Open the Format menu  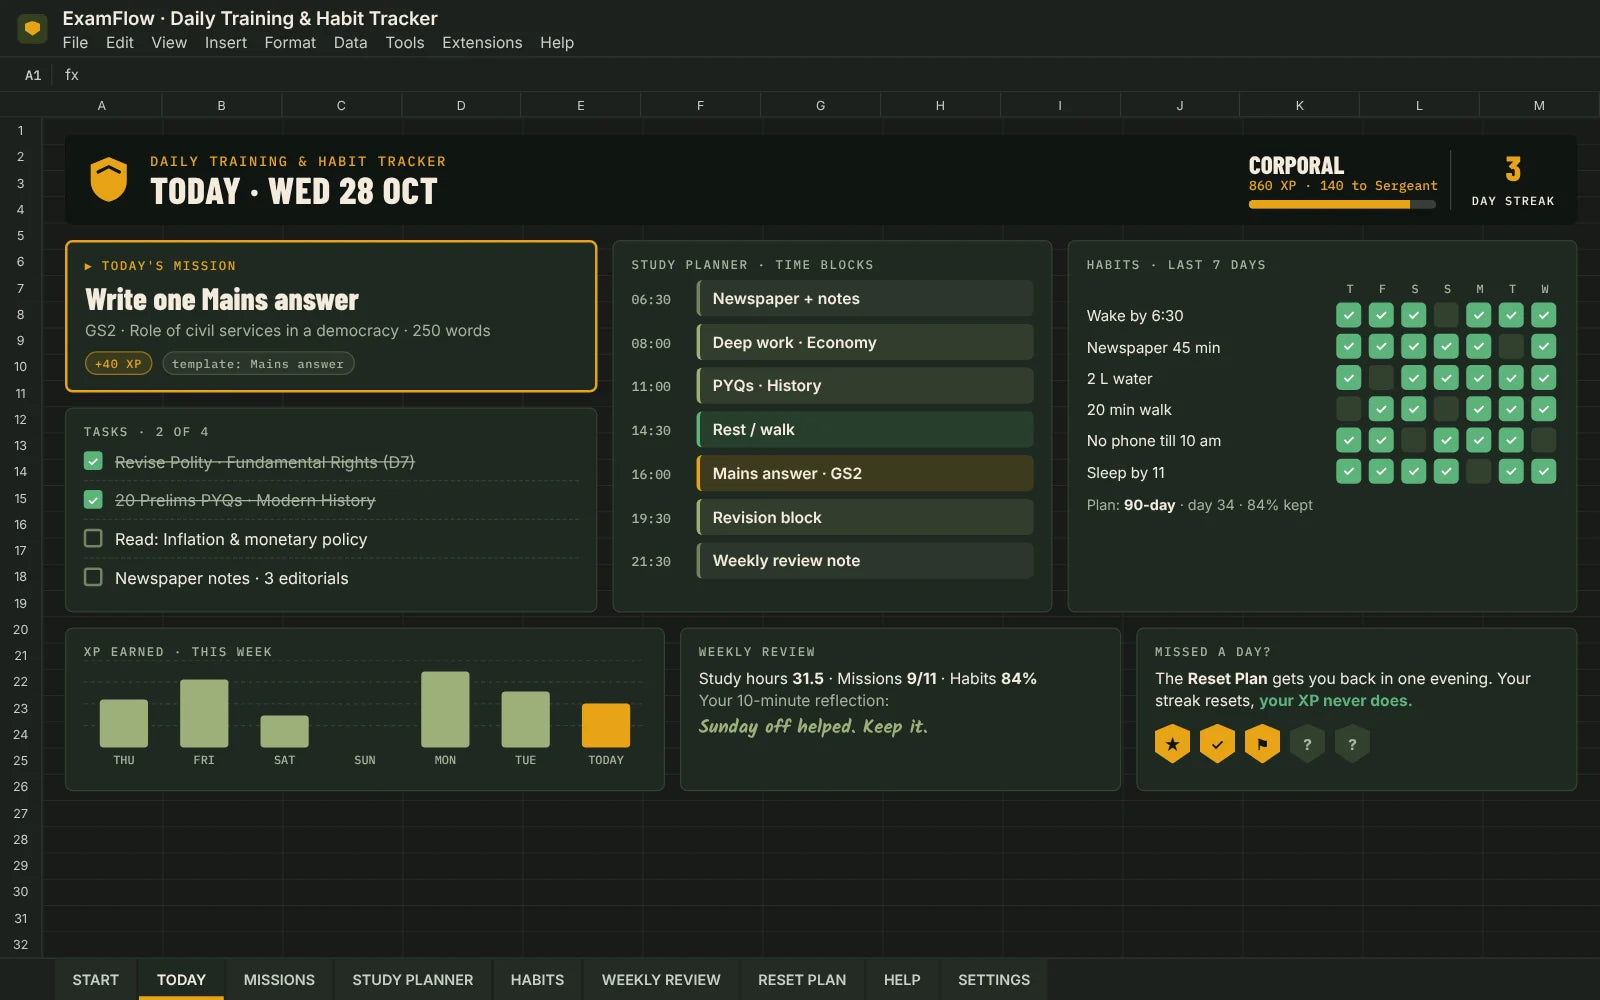[x=290, y=43]
